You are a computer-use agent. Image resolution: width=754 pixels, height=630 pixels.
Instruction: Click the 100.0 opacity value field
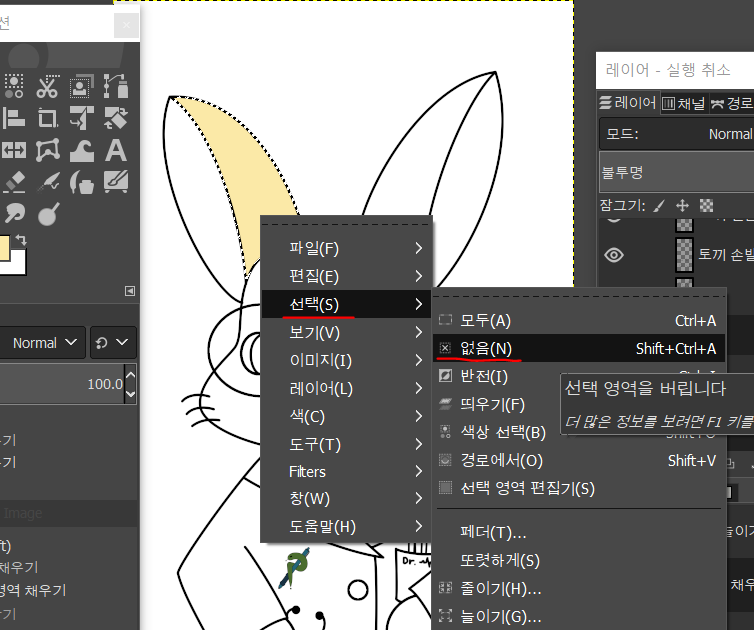pyautogui.click(x=62, y=384)
